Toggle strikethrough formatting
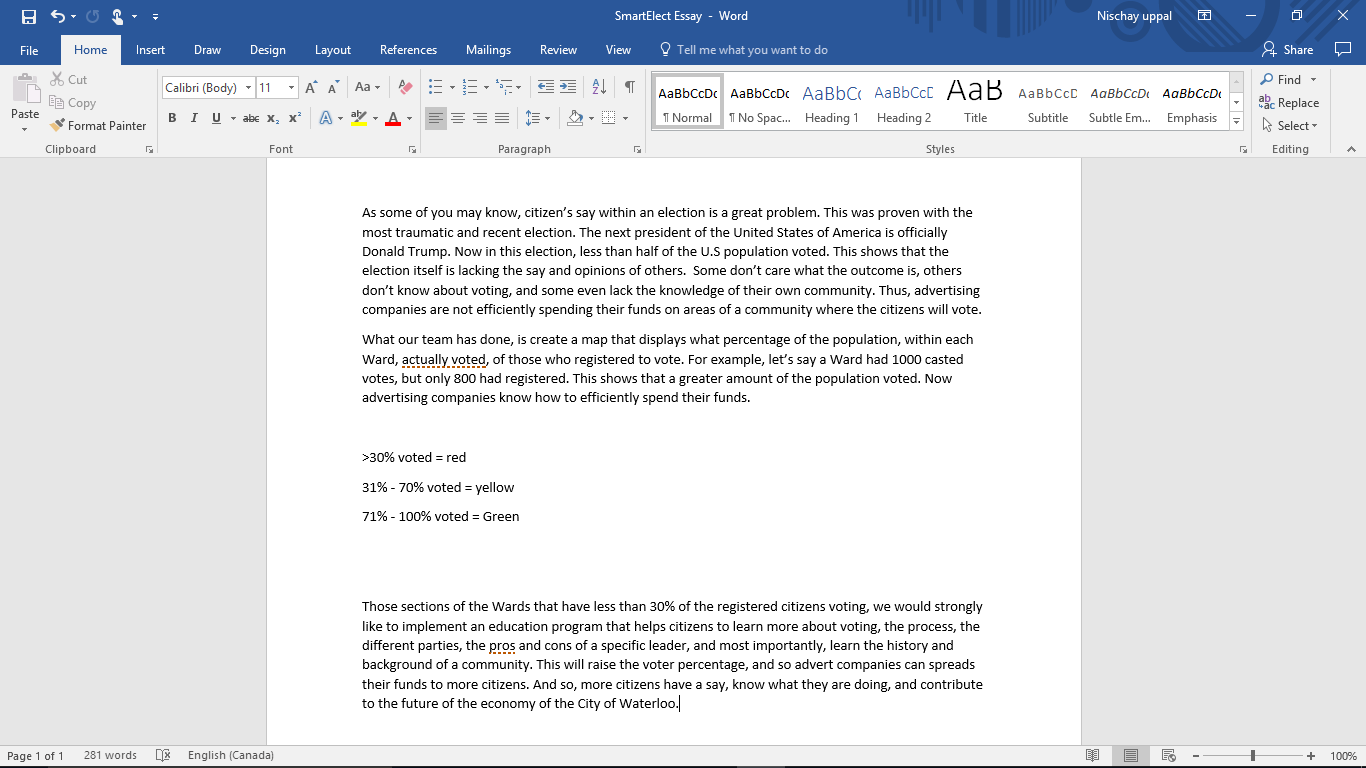This screenshot has width=1366, height=768. pos(251,118)
